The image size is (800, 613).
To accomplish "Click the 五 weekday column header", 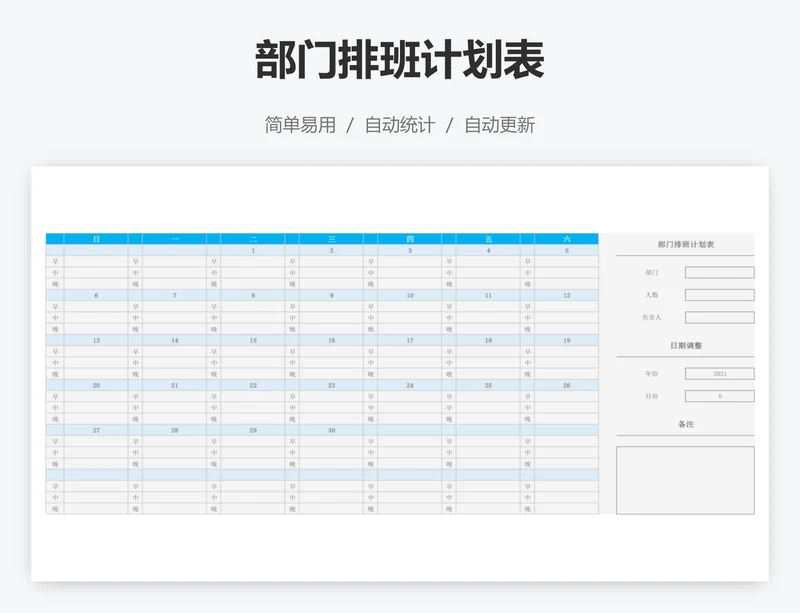I will pos(488,239).
